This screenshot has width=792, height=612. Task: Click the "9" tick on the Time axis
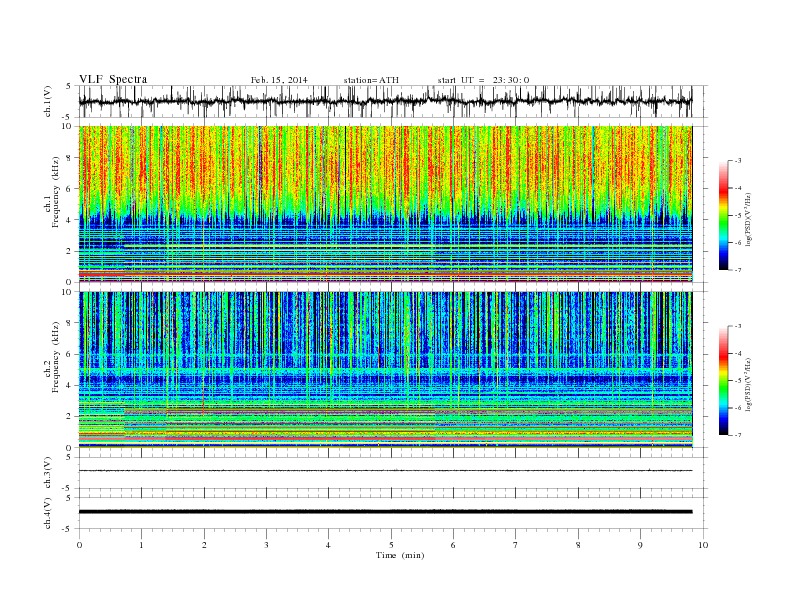click(640, 545)
